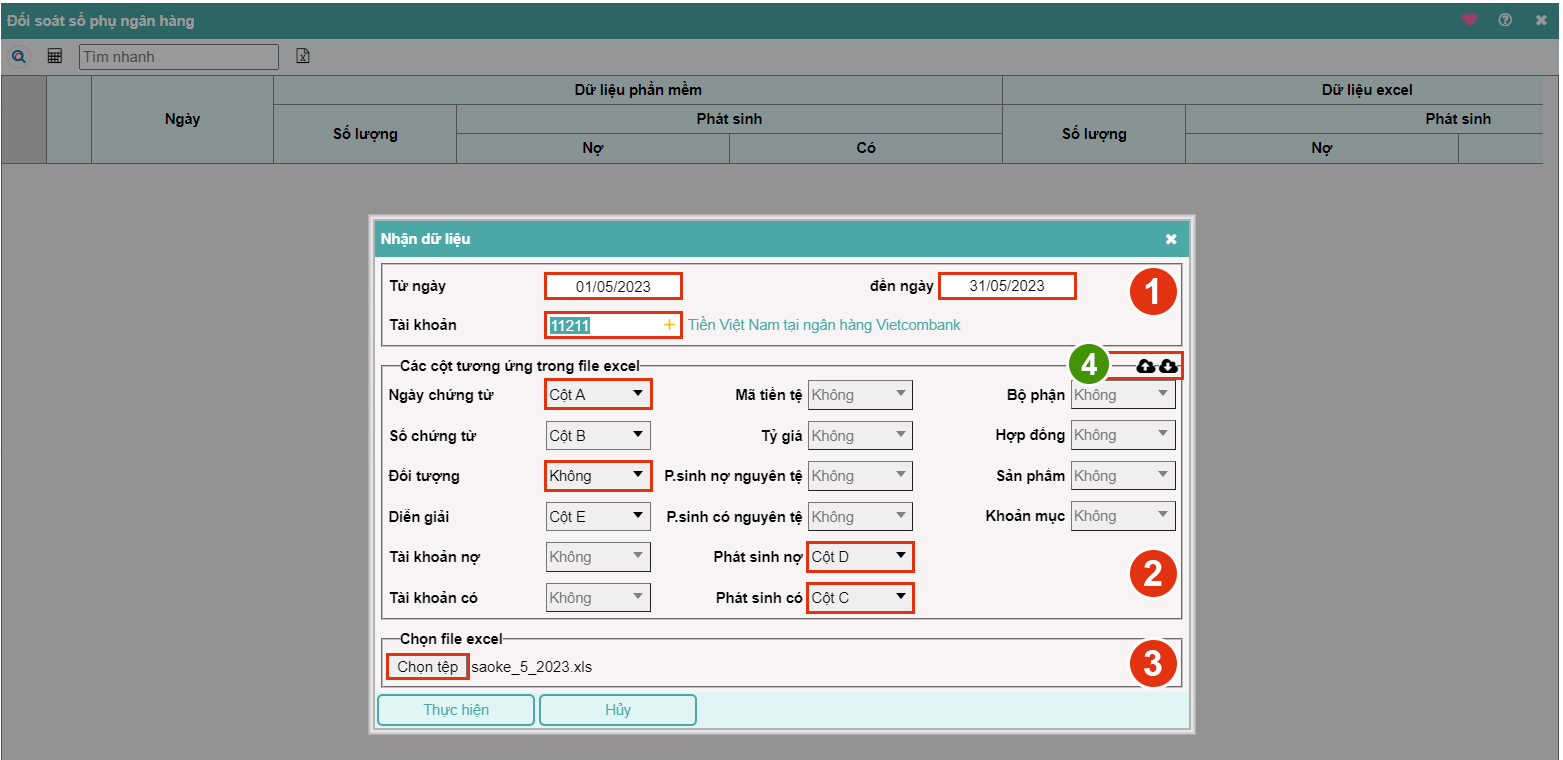Click Chọn tệp to choose Excel file
The width and height of the screenshot is (1563, 760).
tap(428, 667)
